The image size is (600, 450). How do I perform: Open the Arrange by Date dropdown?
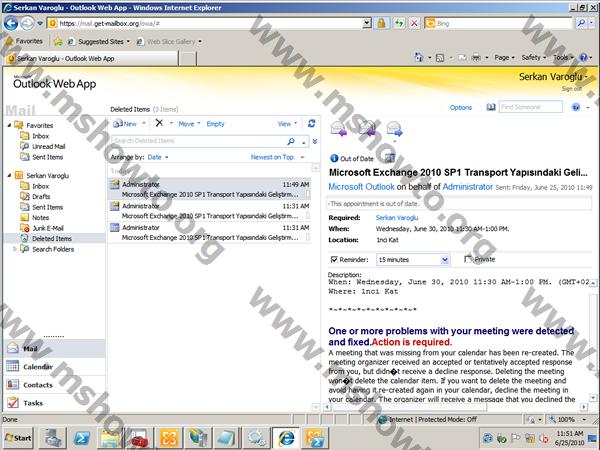158,157
